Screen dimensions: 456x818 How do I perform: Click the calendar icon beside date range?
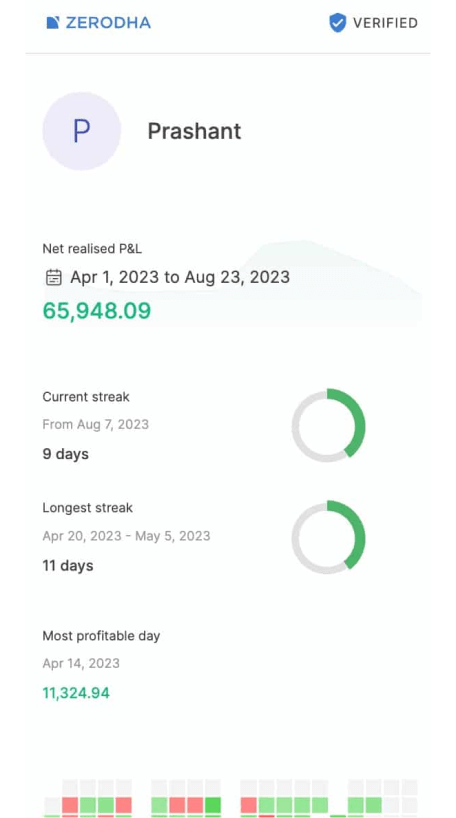53,277
